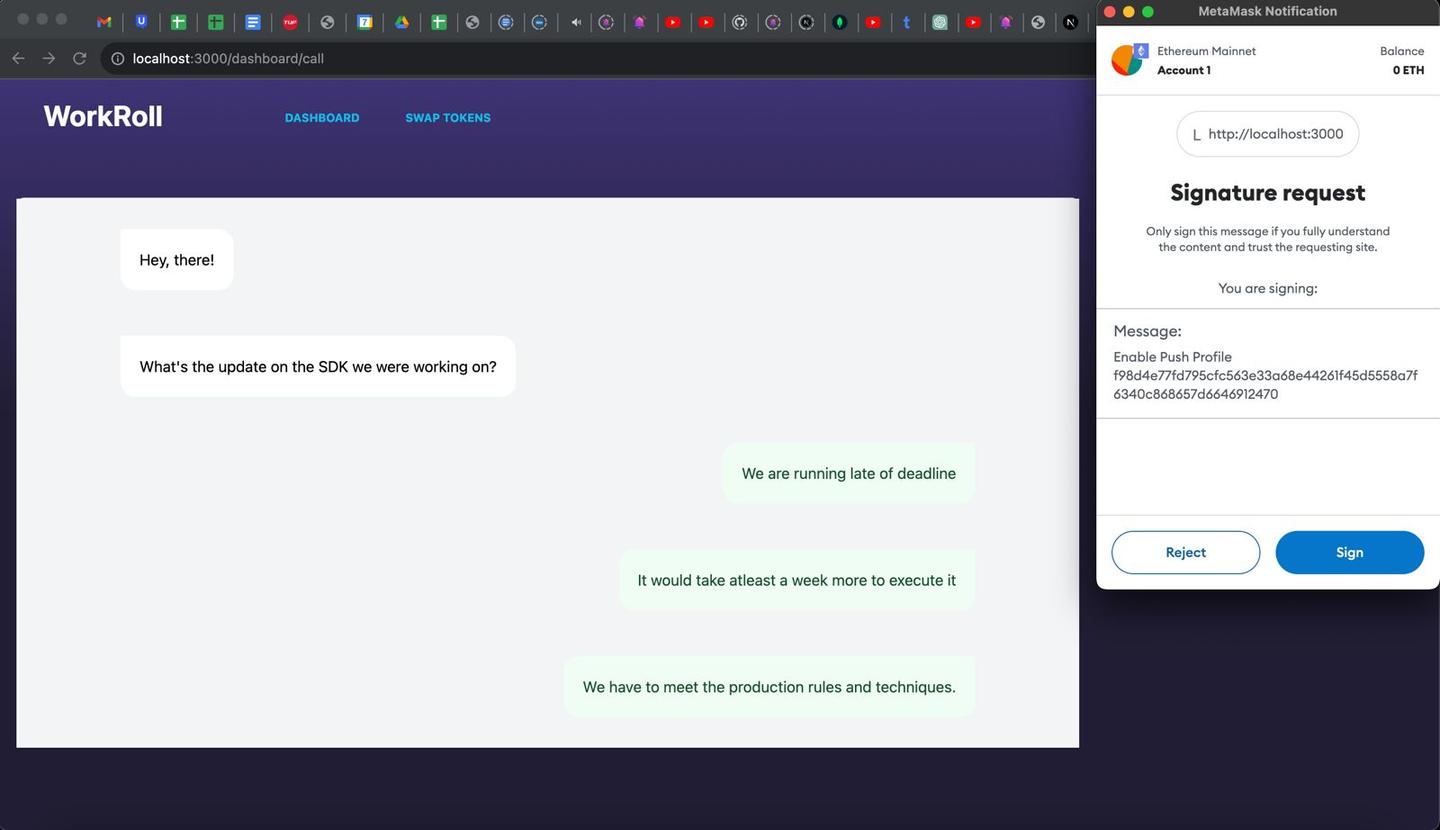
Task: Go back using the browser back arrow
Action: 18,58
